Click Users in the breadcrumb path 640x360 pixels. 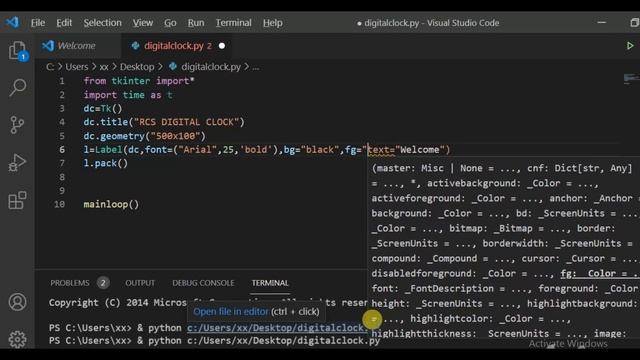tap(77, 67)
